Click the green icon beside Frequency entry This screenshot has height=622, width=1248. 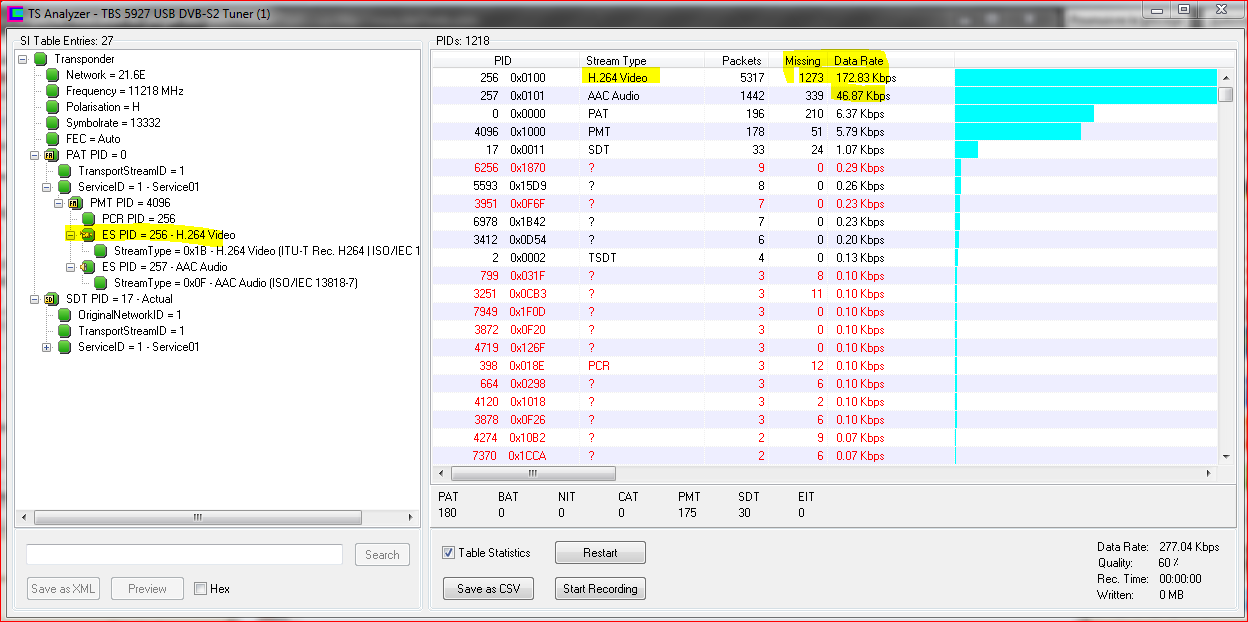[52, 91]
